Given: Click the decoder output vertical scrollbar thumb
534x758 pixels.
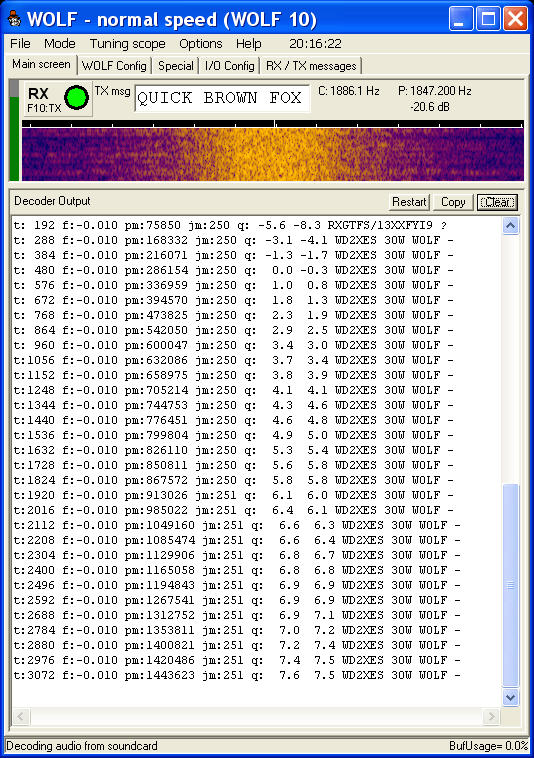Looking at the screenshot, I should pyautogui.click(x=511, y=585).
